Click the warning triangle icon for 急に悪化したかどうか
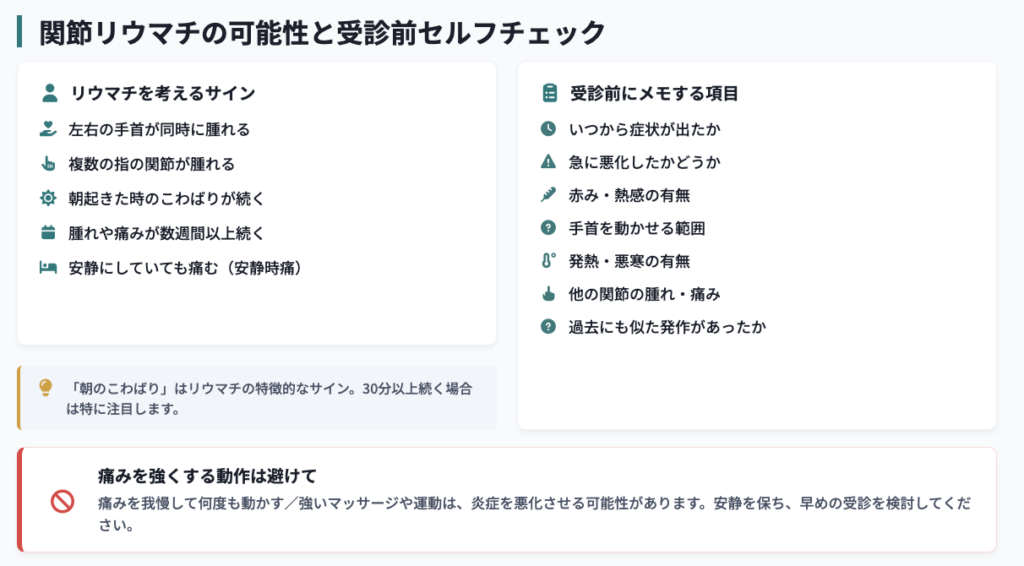This screenshot has height=566, width=1024. 549,162
